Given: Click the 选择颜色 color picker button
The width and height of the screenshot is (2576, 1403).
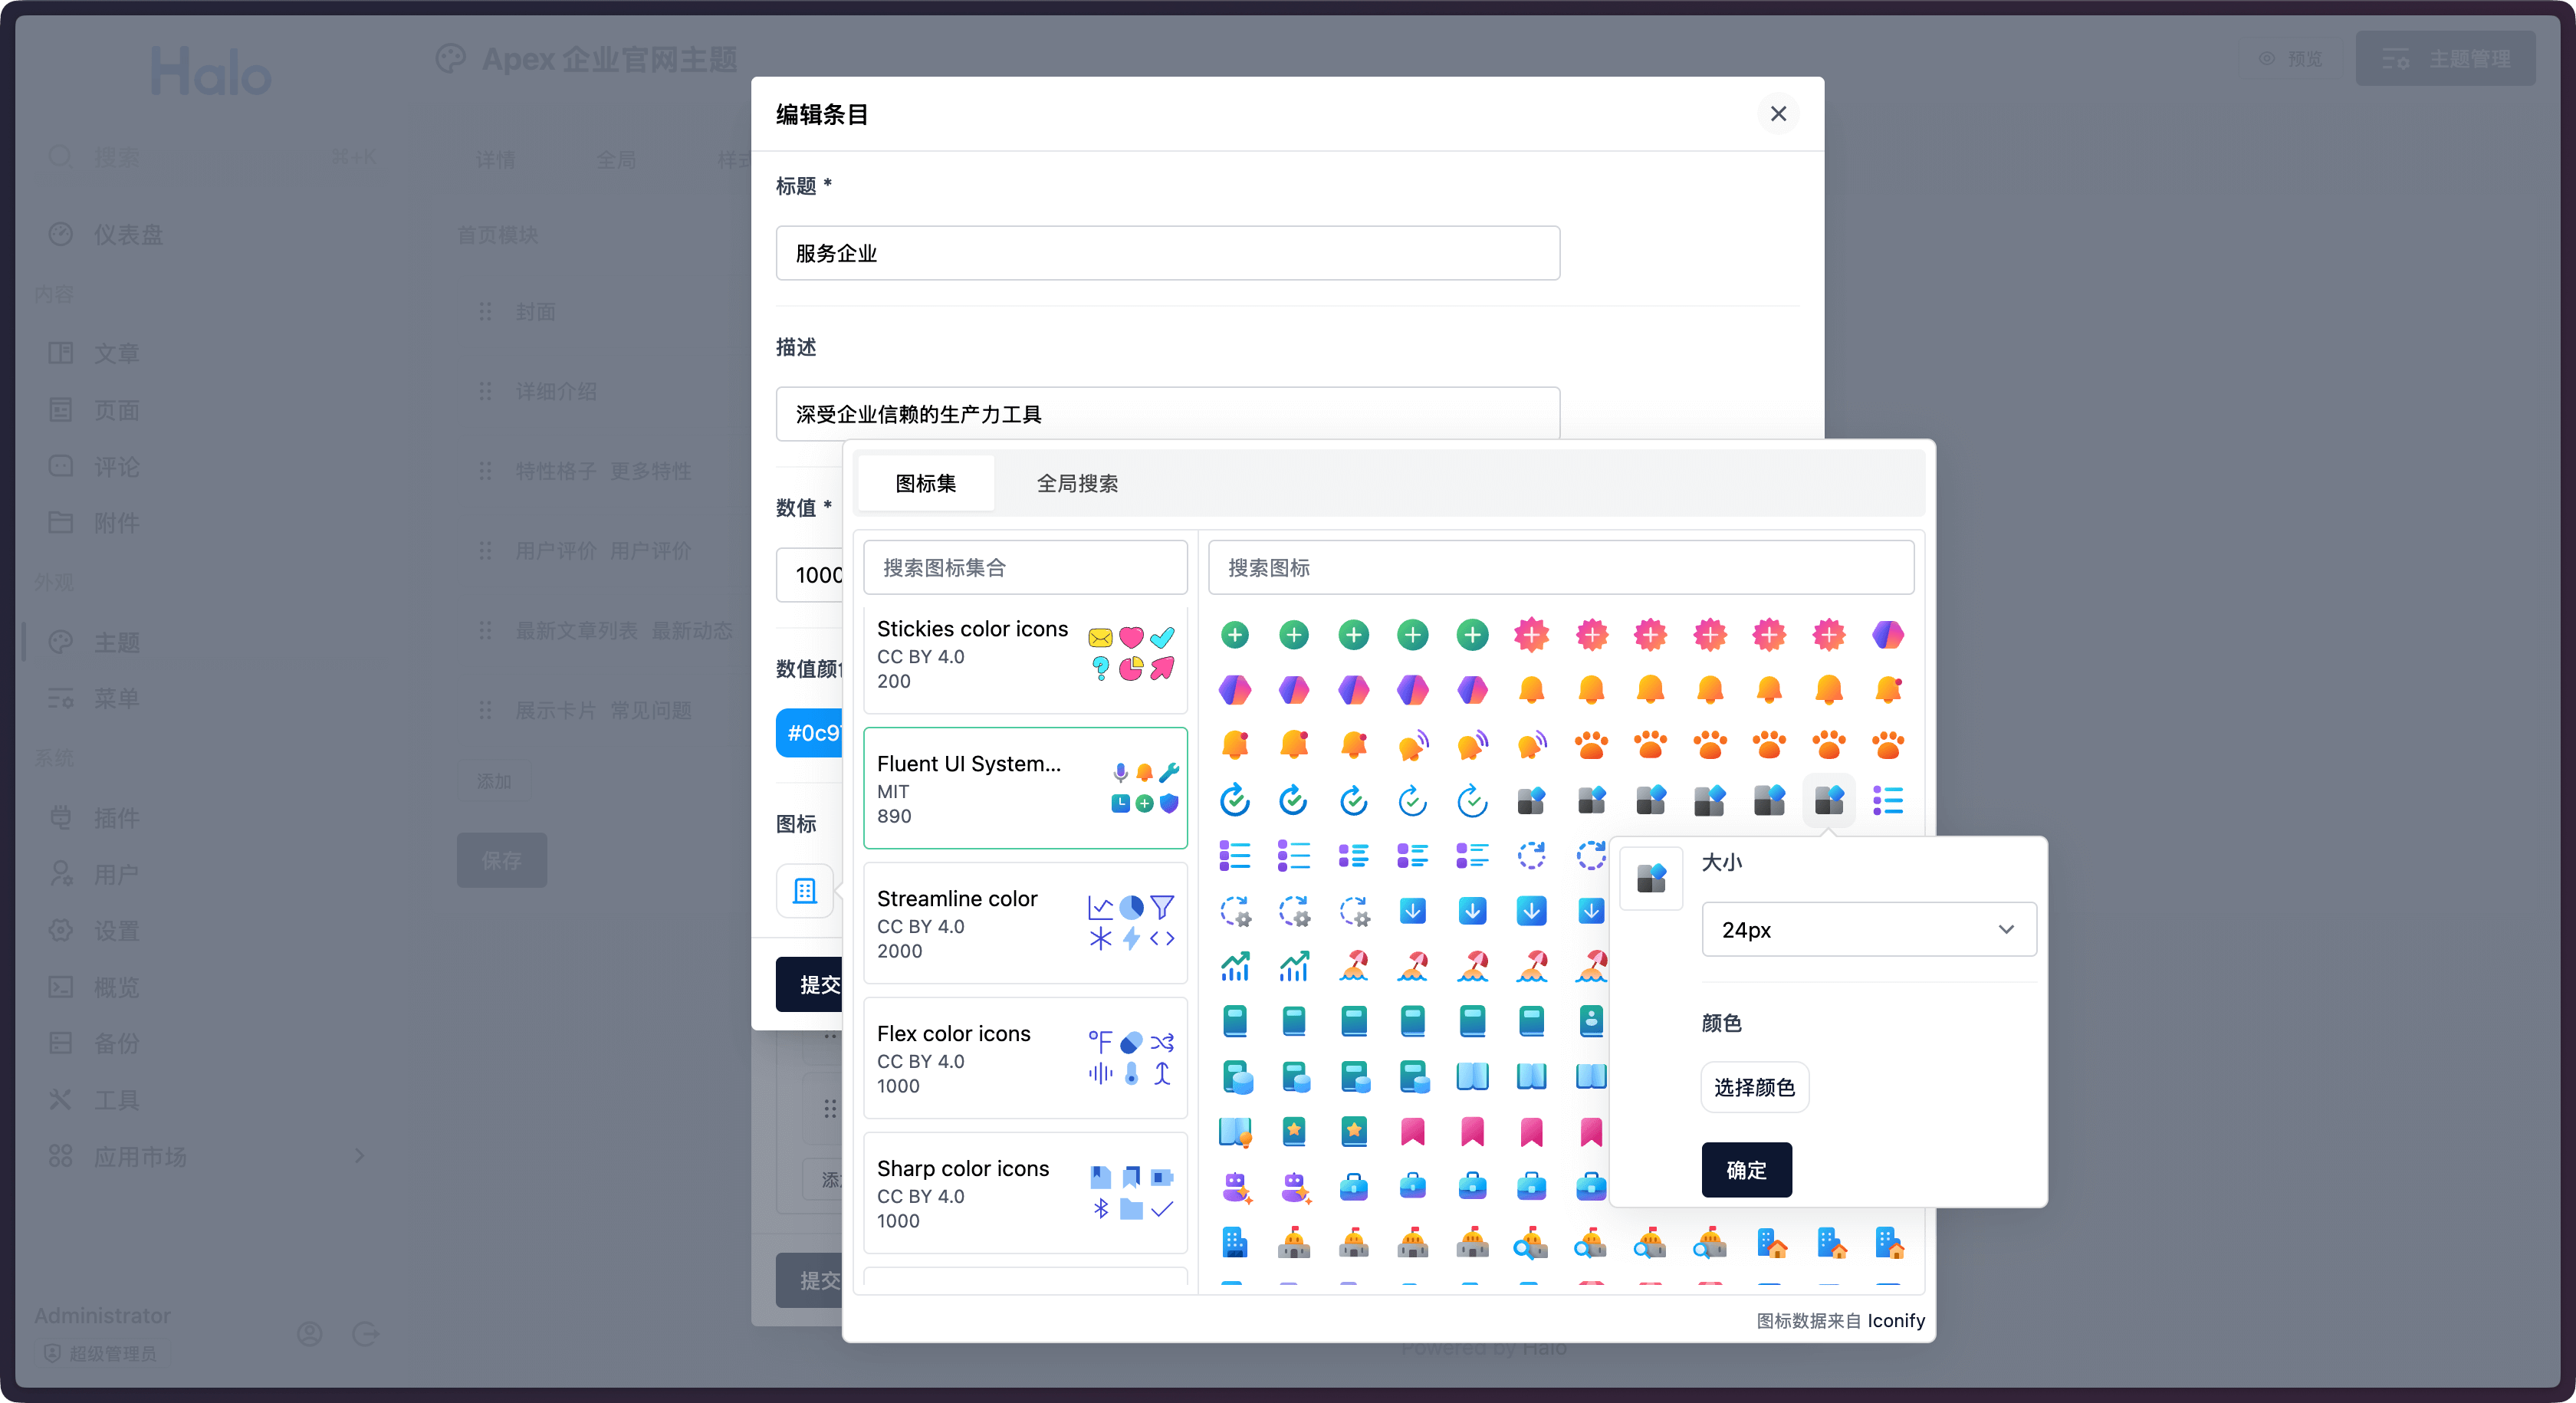Looking at the screenshot, I should (x=1754, y=1087).
